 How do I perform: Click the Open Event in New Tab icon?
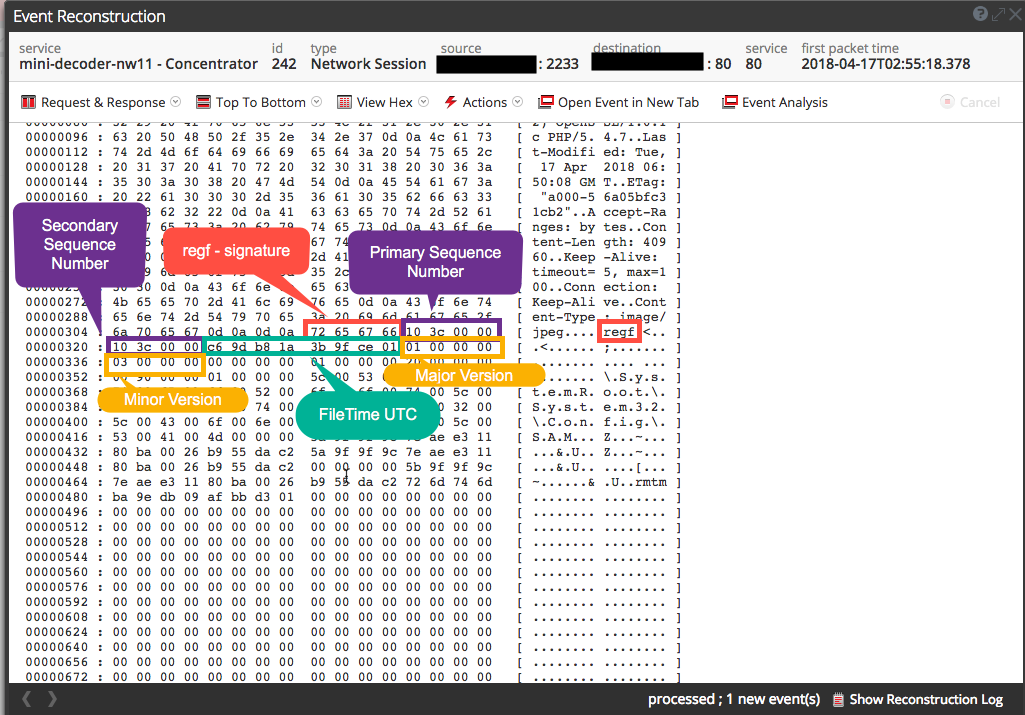(546, 102)
